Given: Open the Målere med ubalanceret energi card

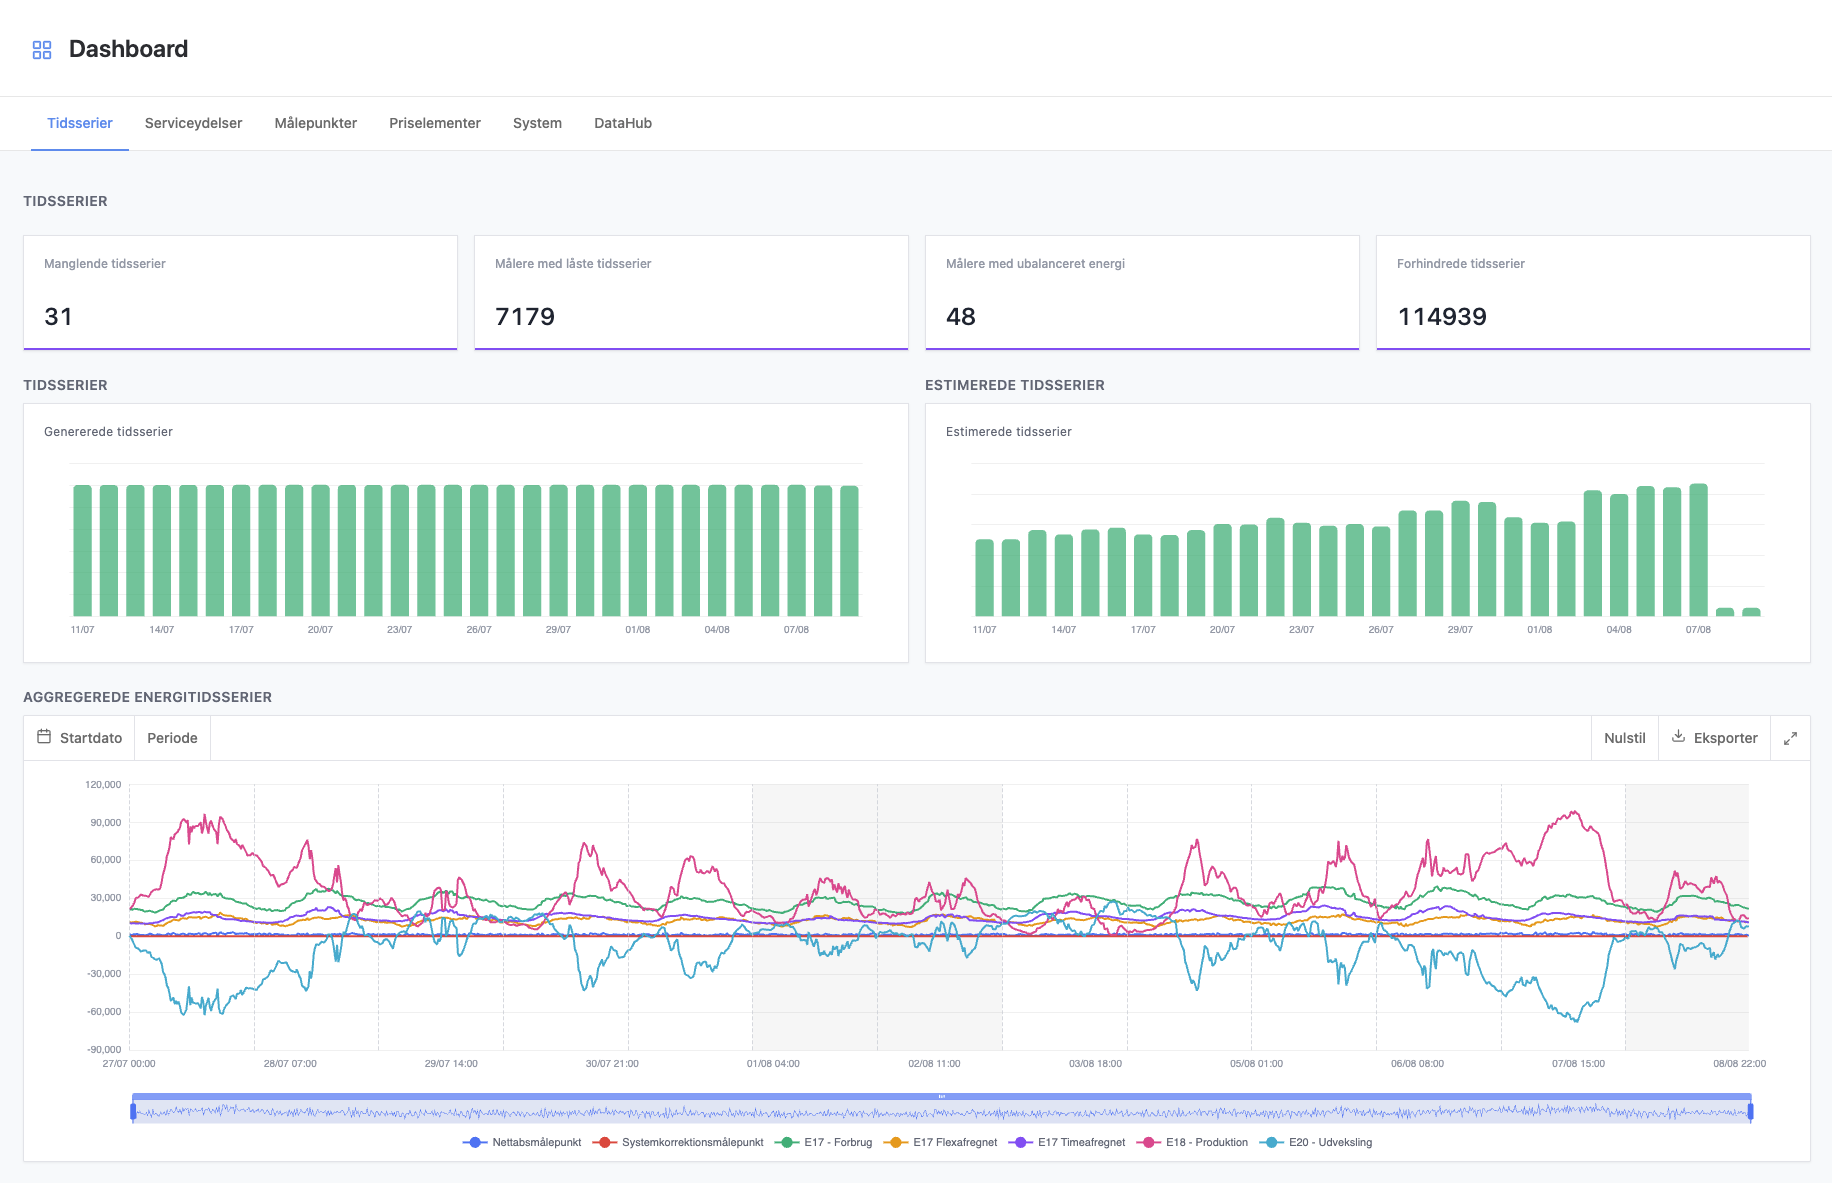Looking at the screenshot, I should pos(1142,293).
